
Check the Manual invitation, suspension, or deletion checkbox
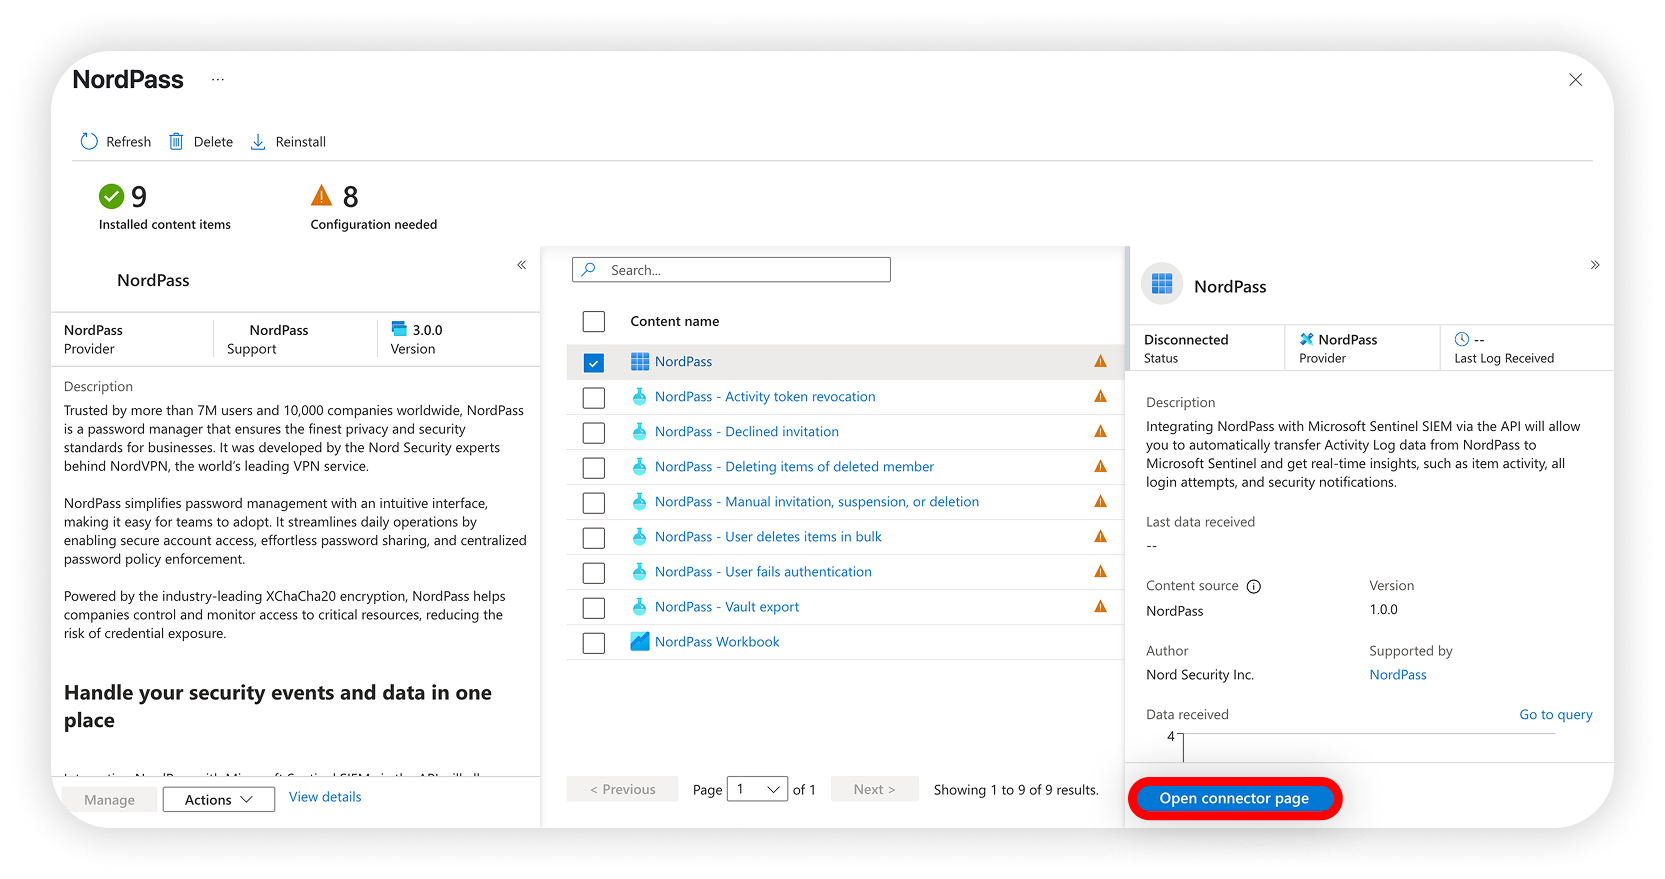click(x=594, y=503)
